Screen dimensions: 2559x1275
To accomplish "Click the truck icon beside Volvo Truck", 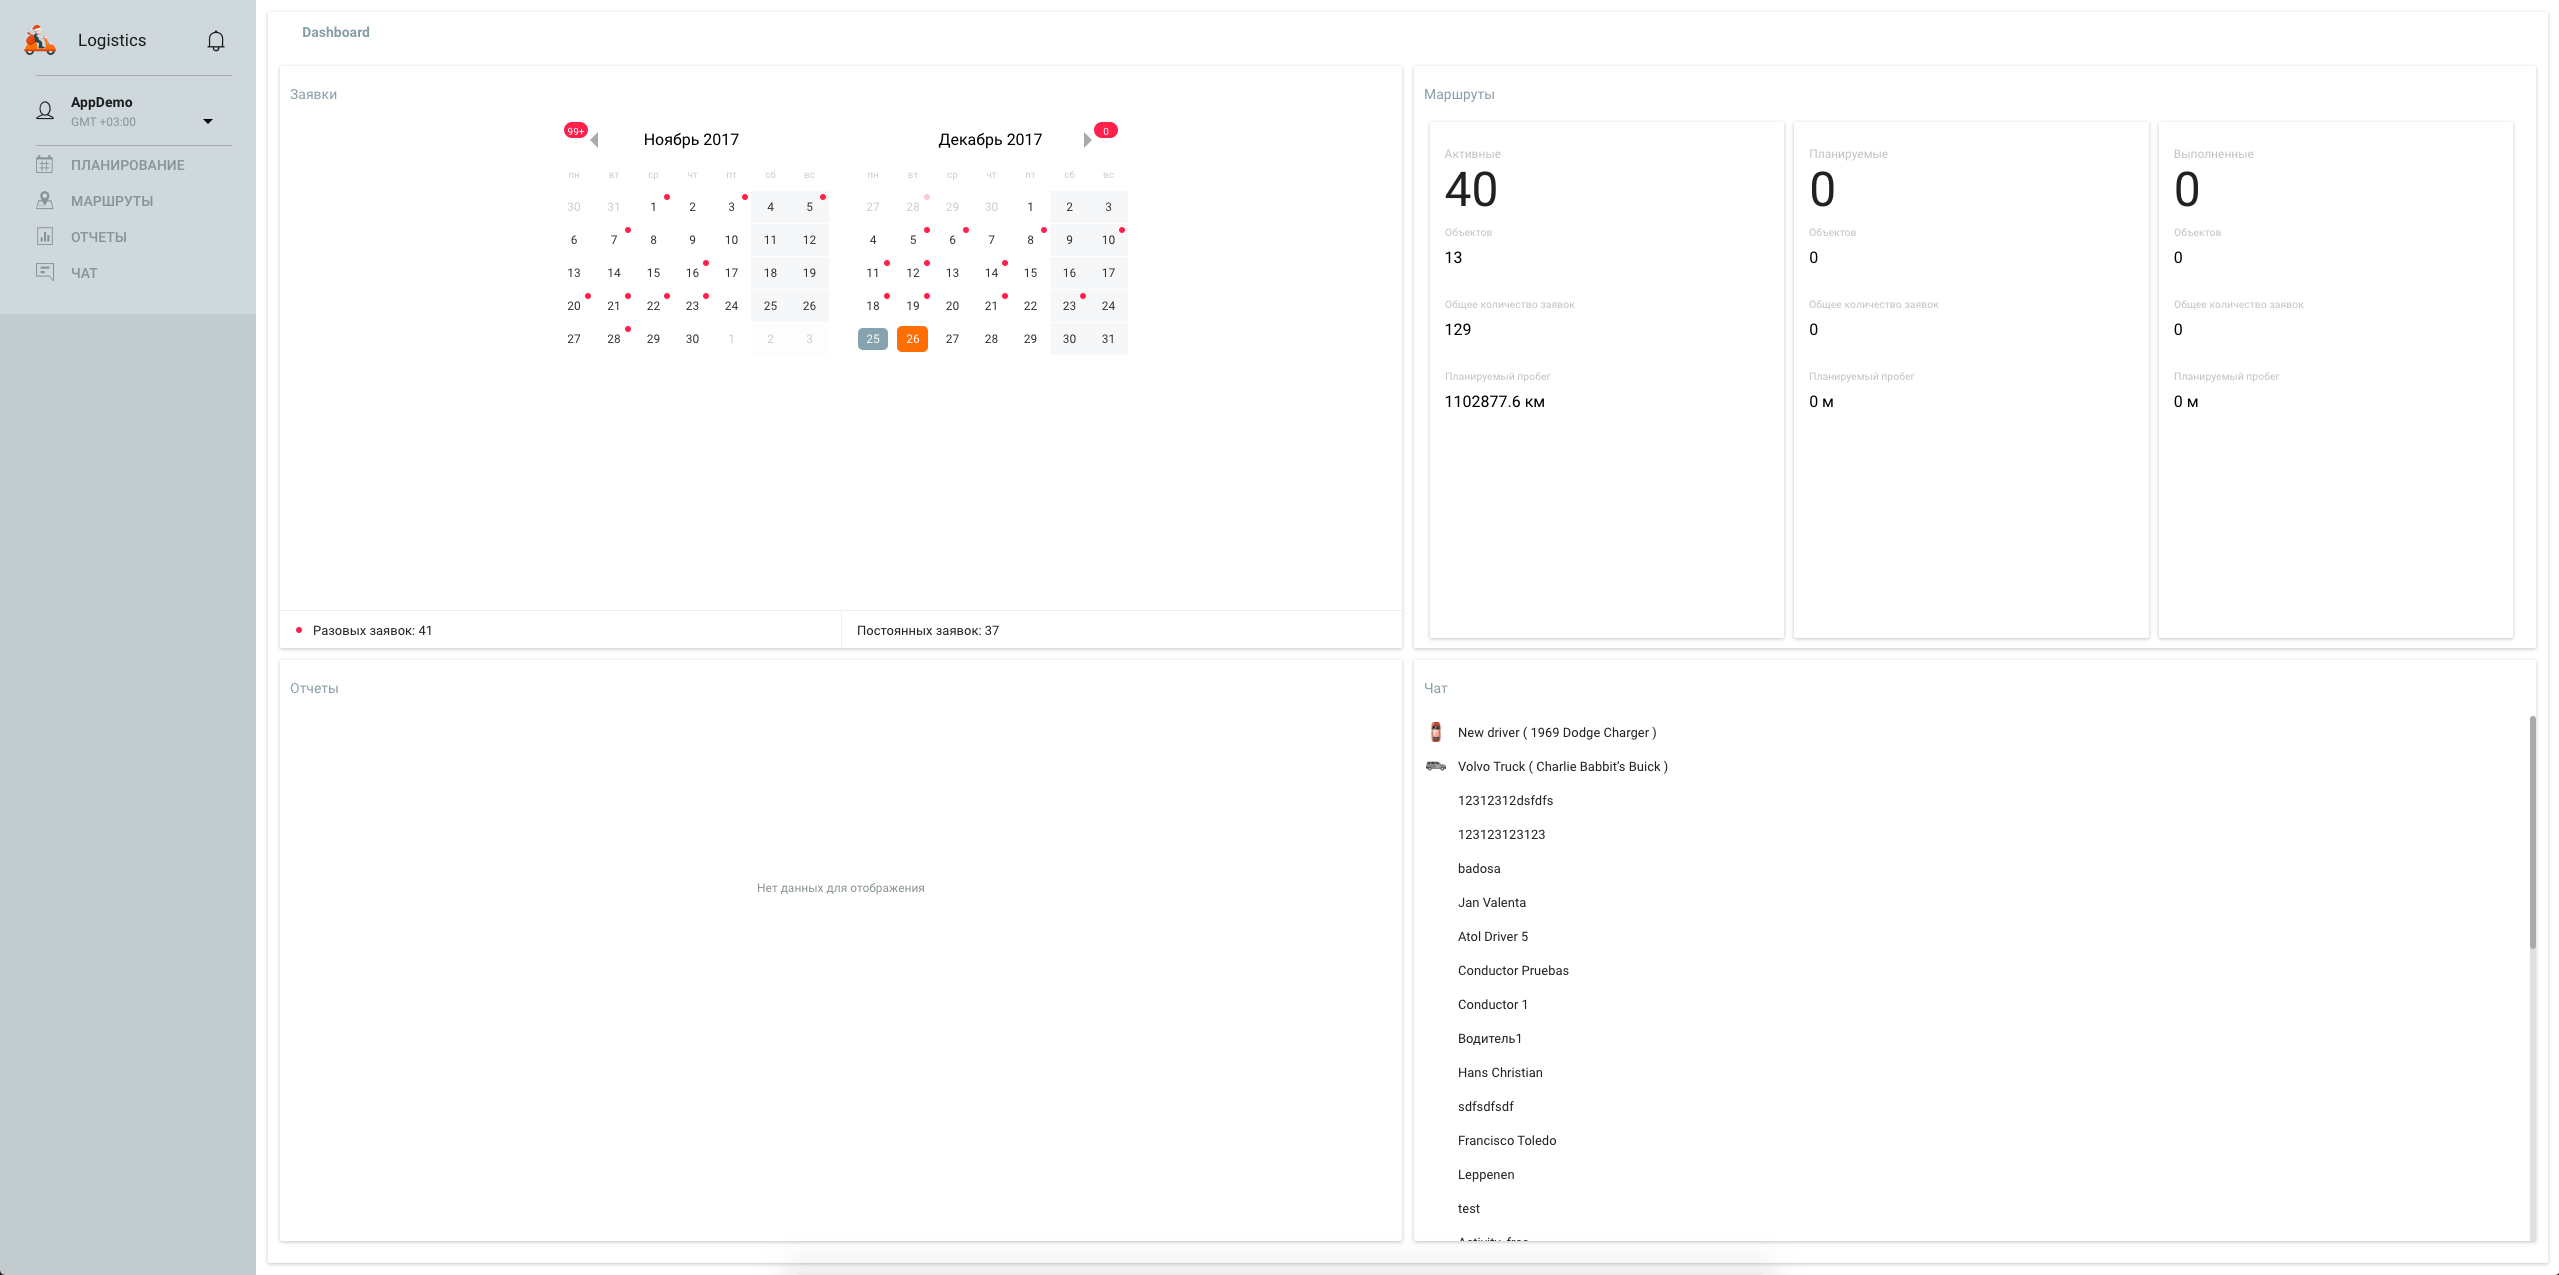I will (1436, 766).
